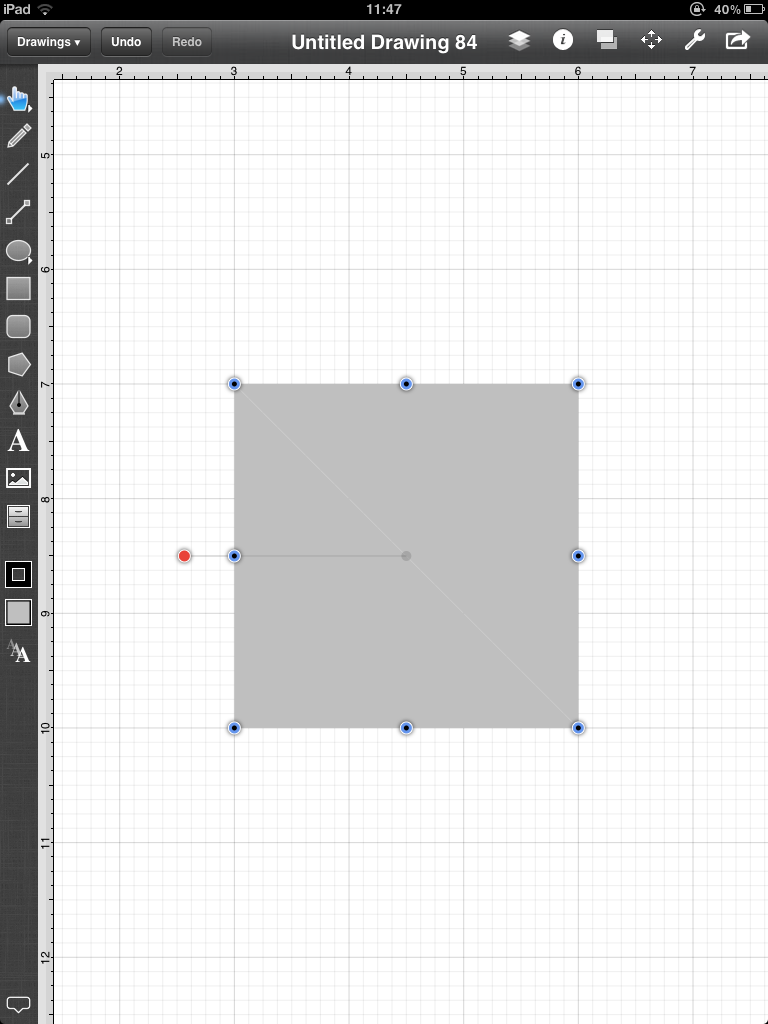Screen dimensions: 768x1024
Task: Click the bottom-center resize handle
Action: [406, 728]
